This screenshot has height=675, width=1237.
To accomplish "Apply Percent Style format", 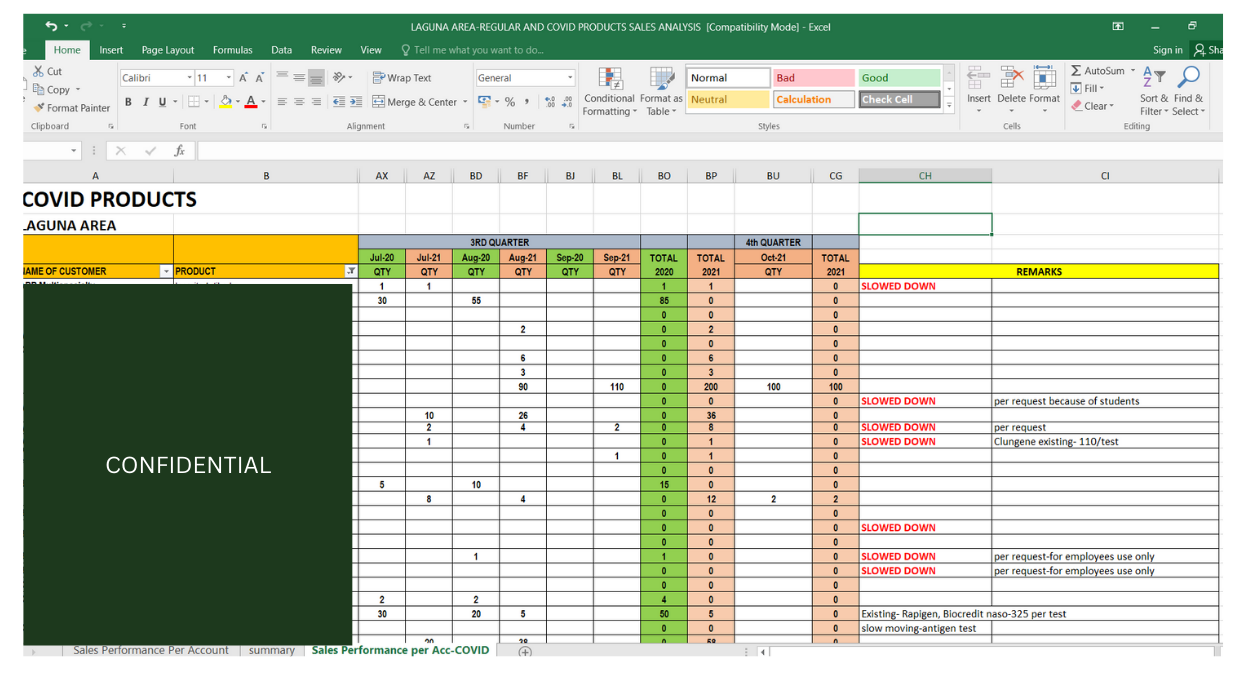I will pyautogui.click(x=510, y=102).
